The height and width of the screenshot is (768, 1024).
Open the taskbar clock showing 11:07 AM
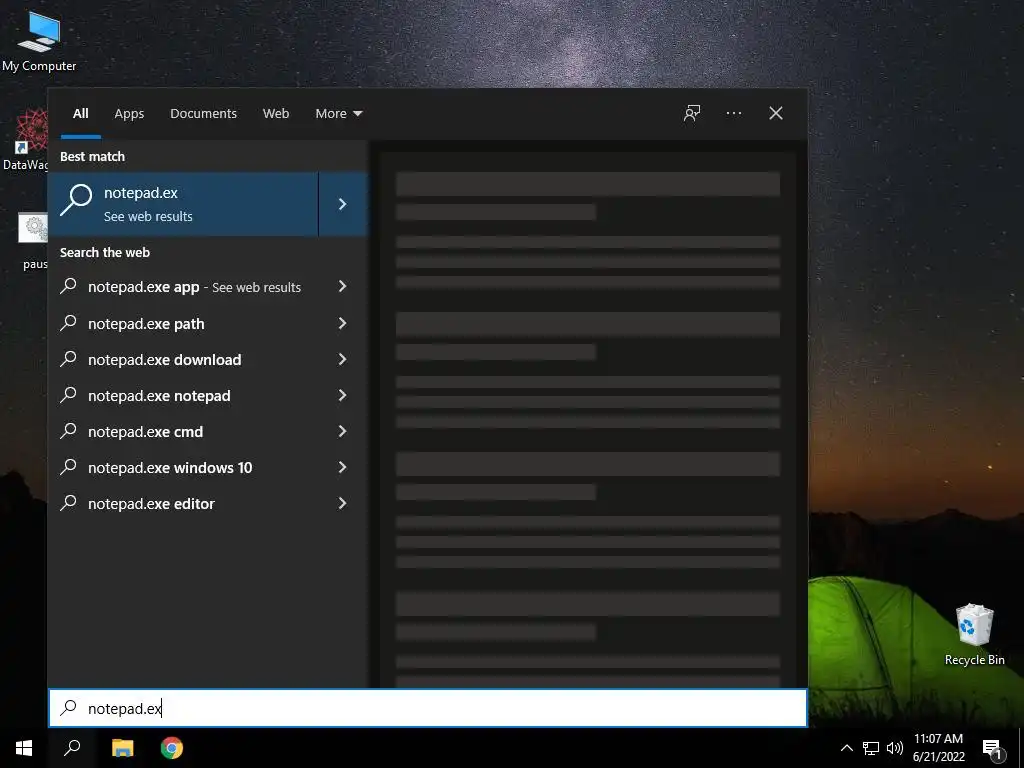tap(938, 748)
